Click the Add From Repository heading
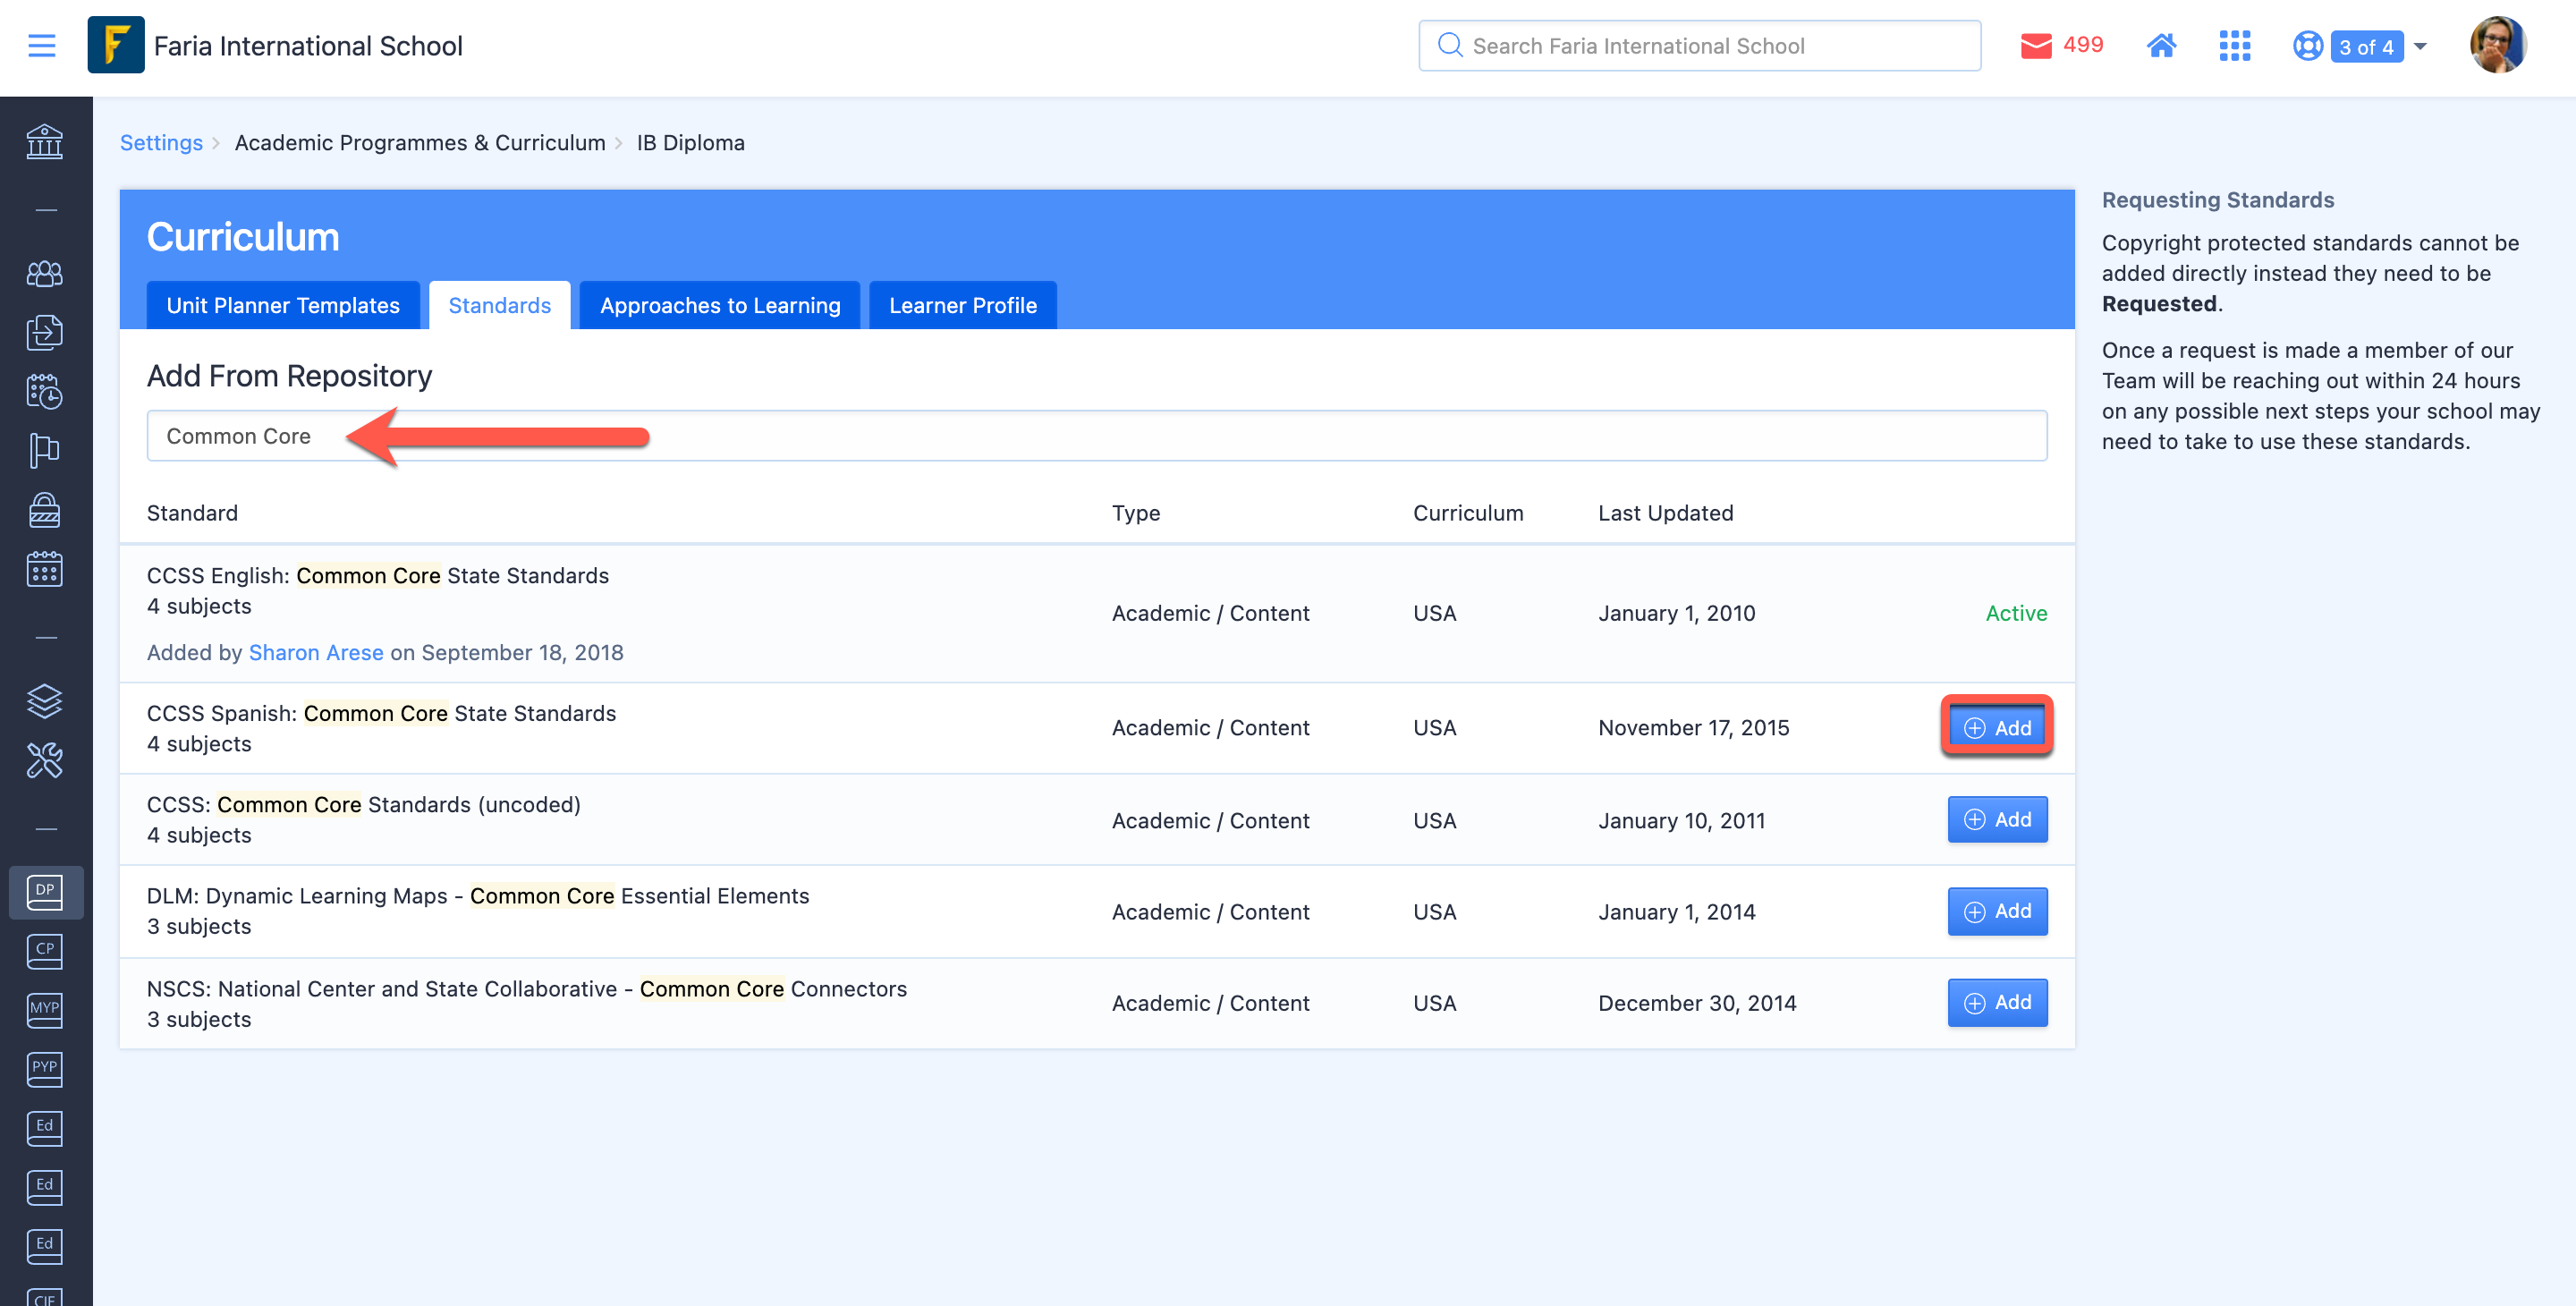The width and height of the screenshot is (2576, 1306). pos(289,376)
